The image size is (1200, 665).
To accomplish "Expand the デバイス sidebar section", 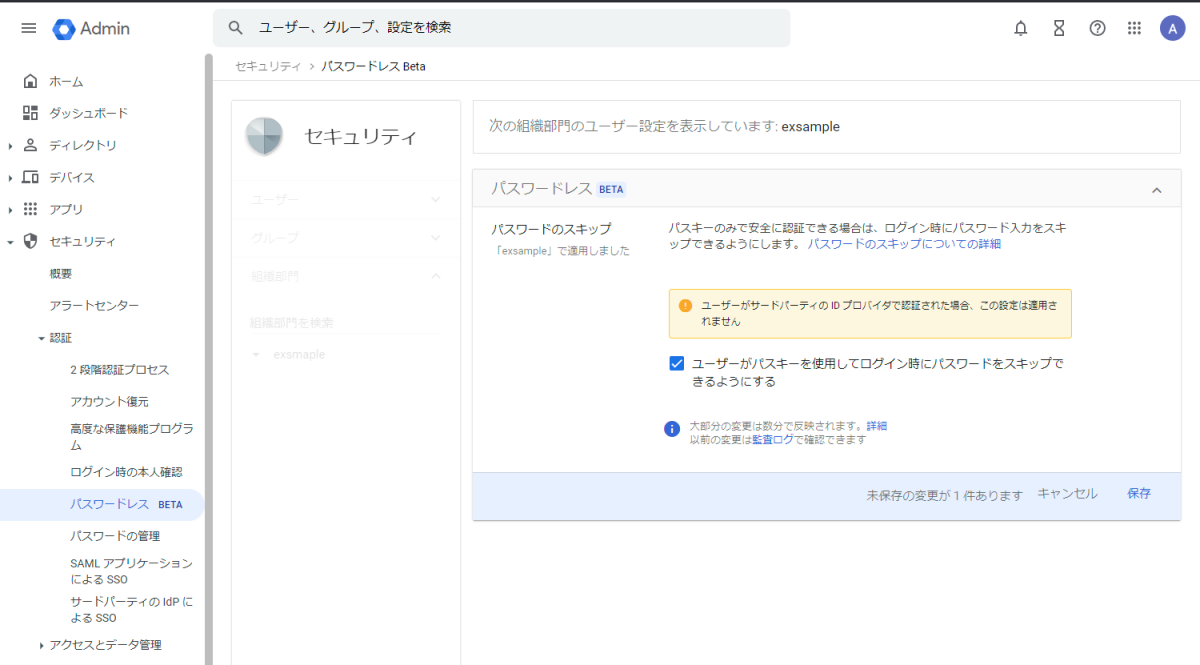I will [x=10, y=178].
